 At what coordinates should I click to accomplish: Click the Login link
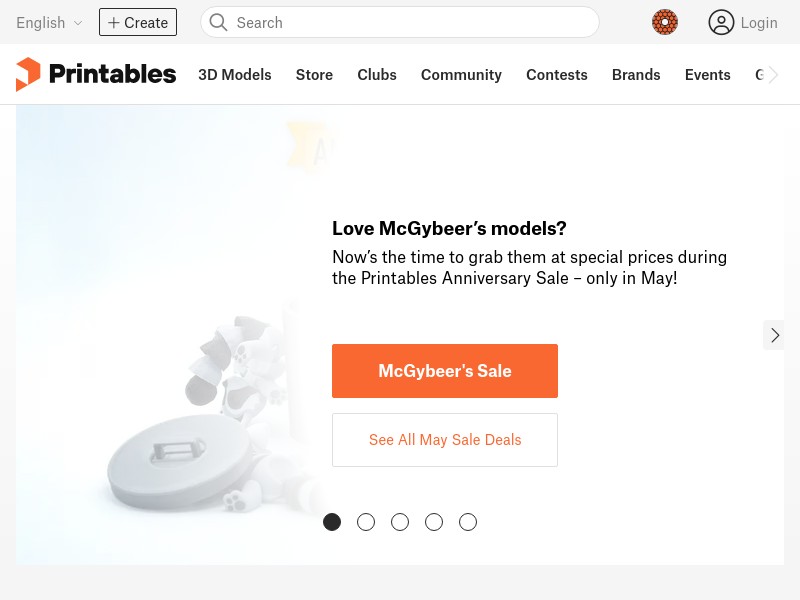point(759,23)
